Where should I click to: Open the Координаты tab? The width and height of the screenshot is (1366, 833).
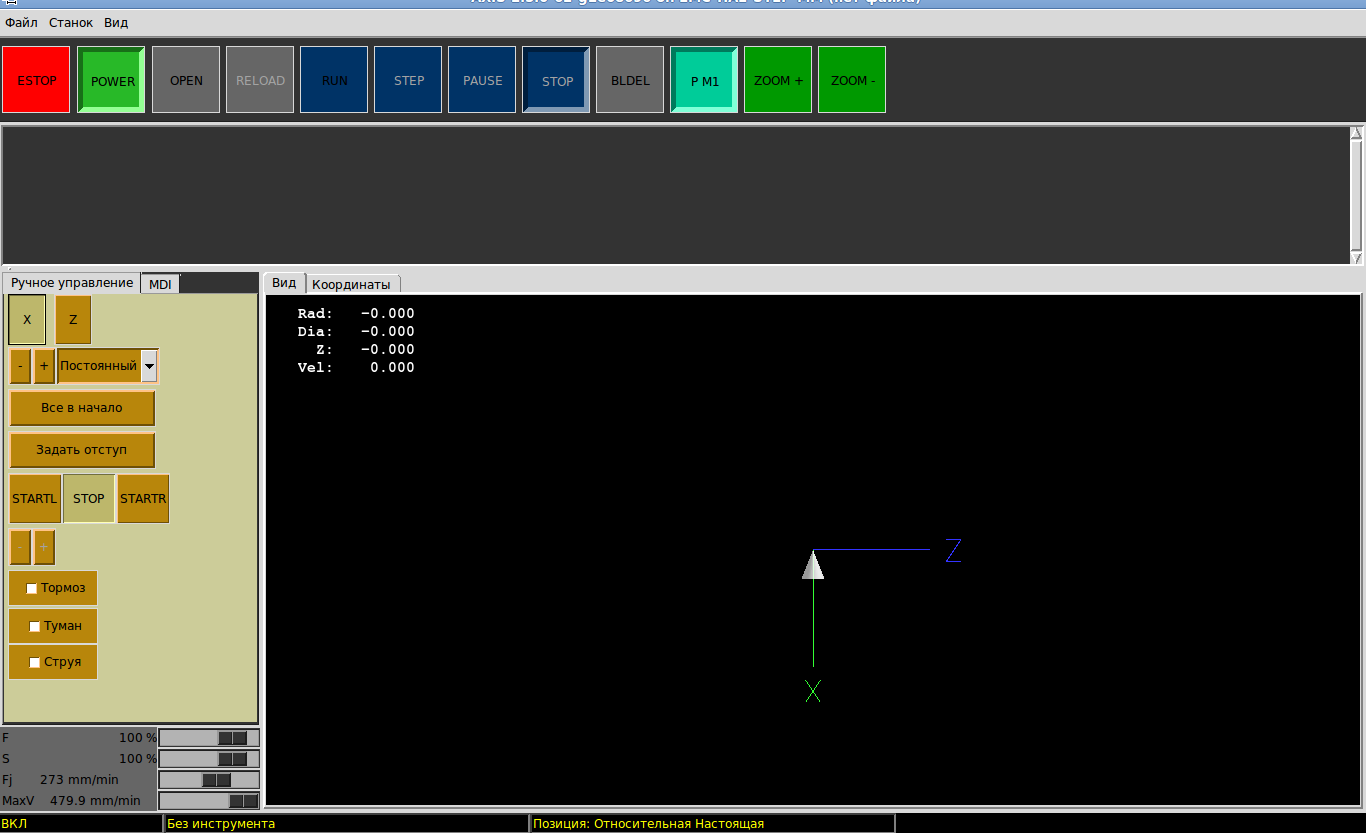(x=351, y=284)
